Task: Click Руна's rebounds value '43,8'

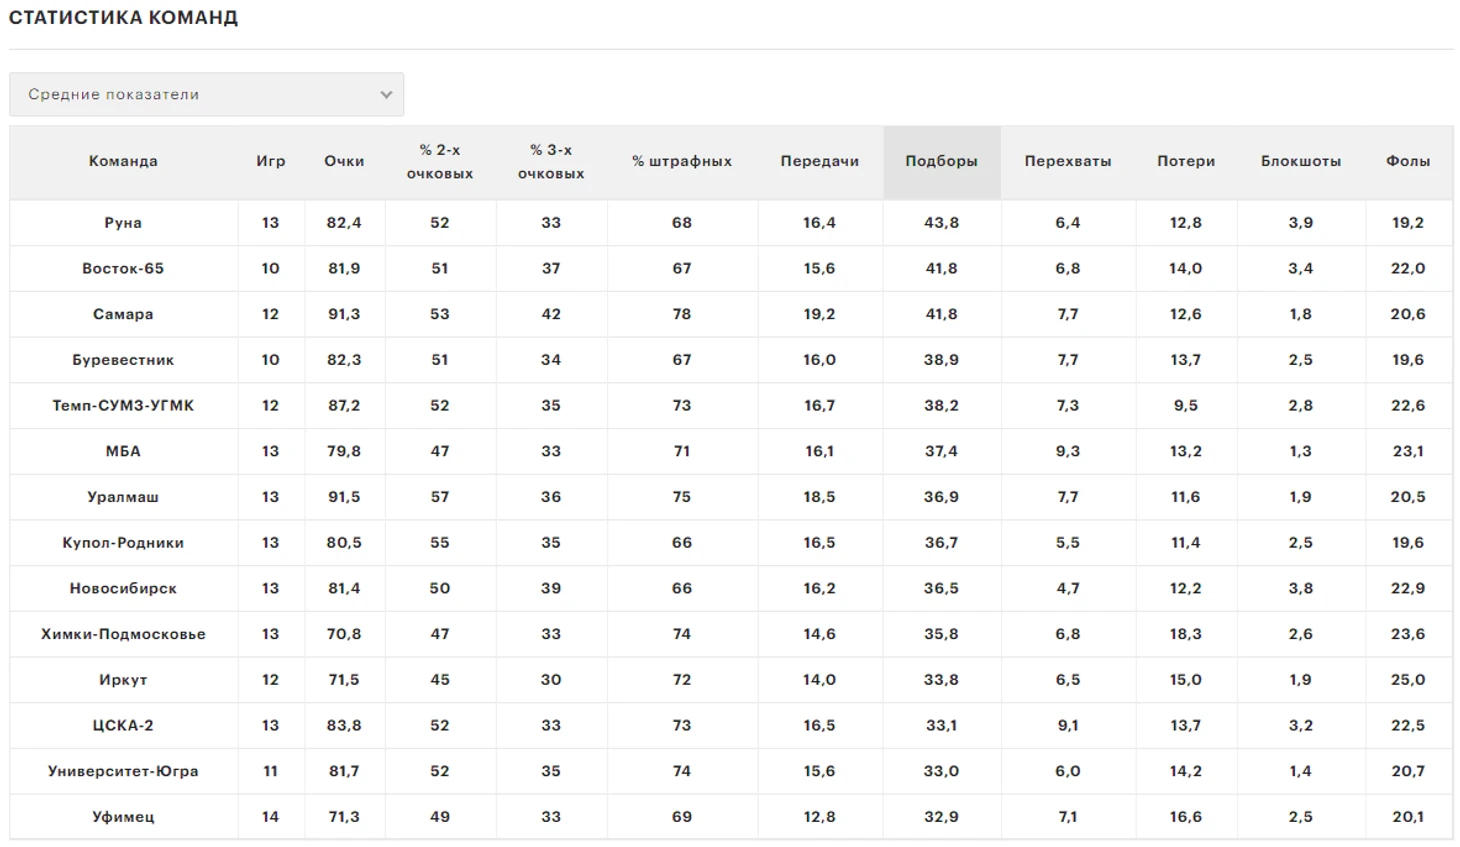Action: [942, 223]
